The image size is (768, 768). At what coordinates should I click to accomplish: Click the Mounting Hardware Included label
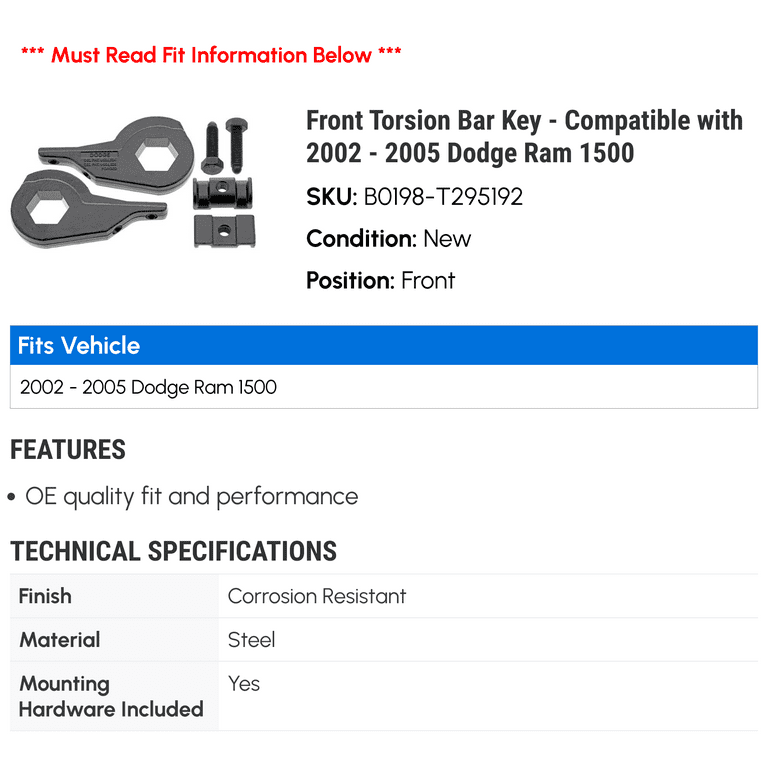tap(111, 697)
